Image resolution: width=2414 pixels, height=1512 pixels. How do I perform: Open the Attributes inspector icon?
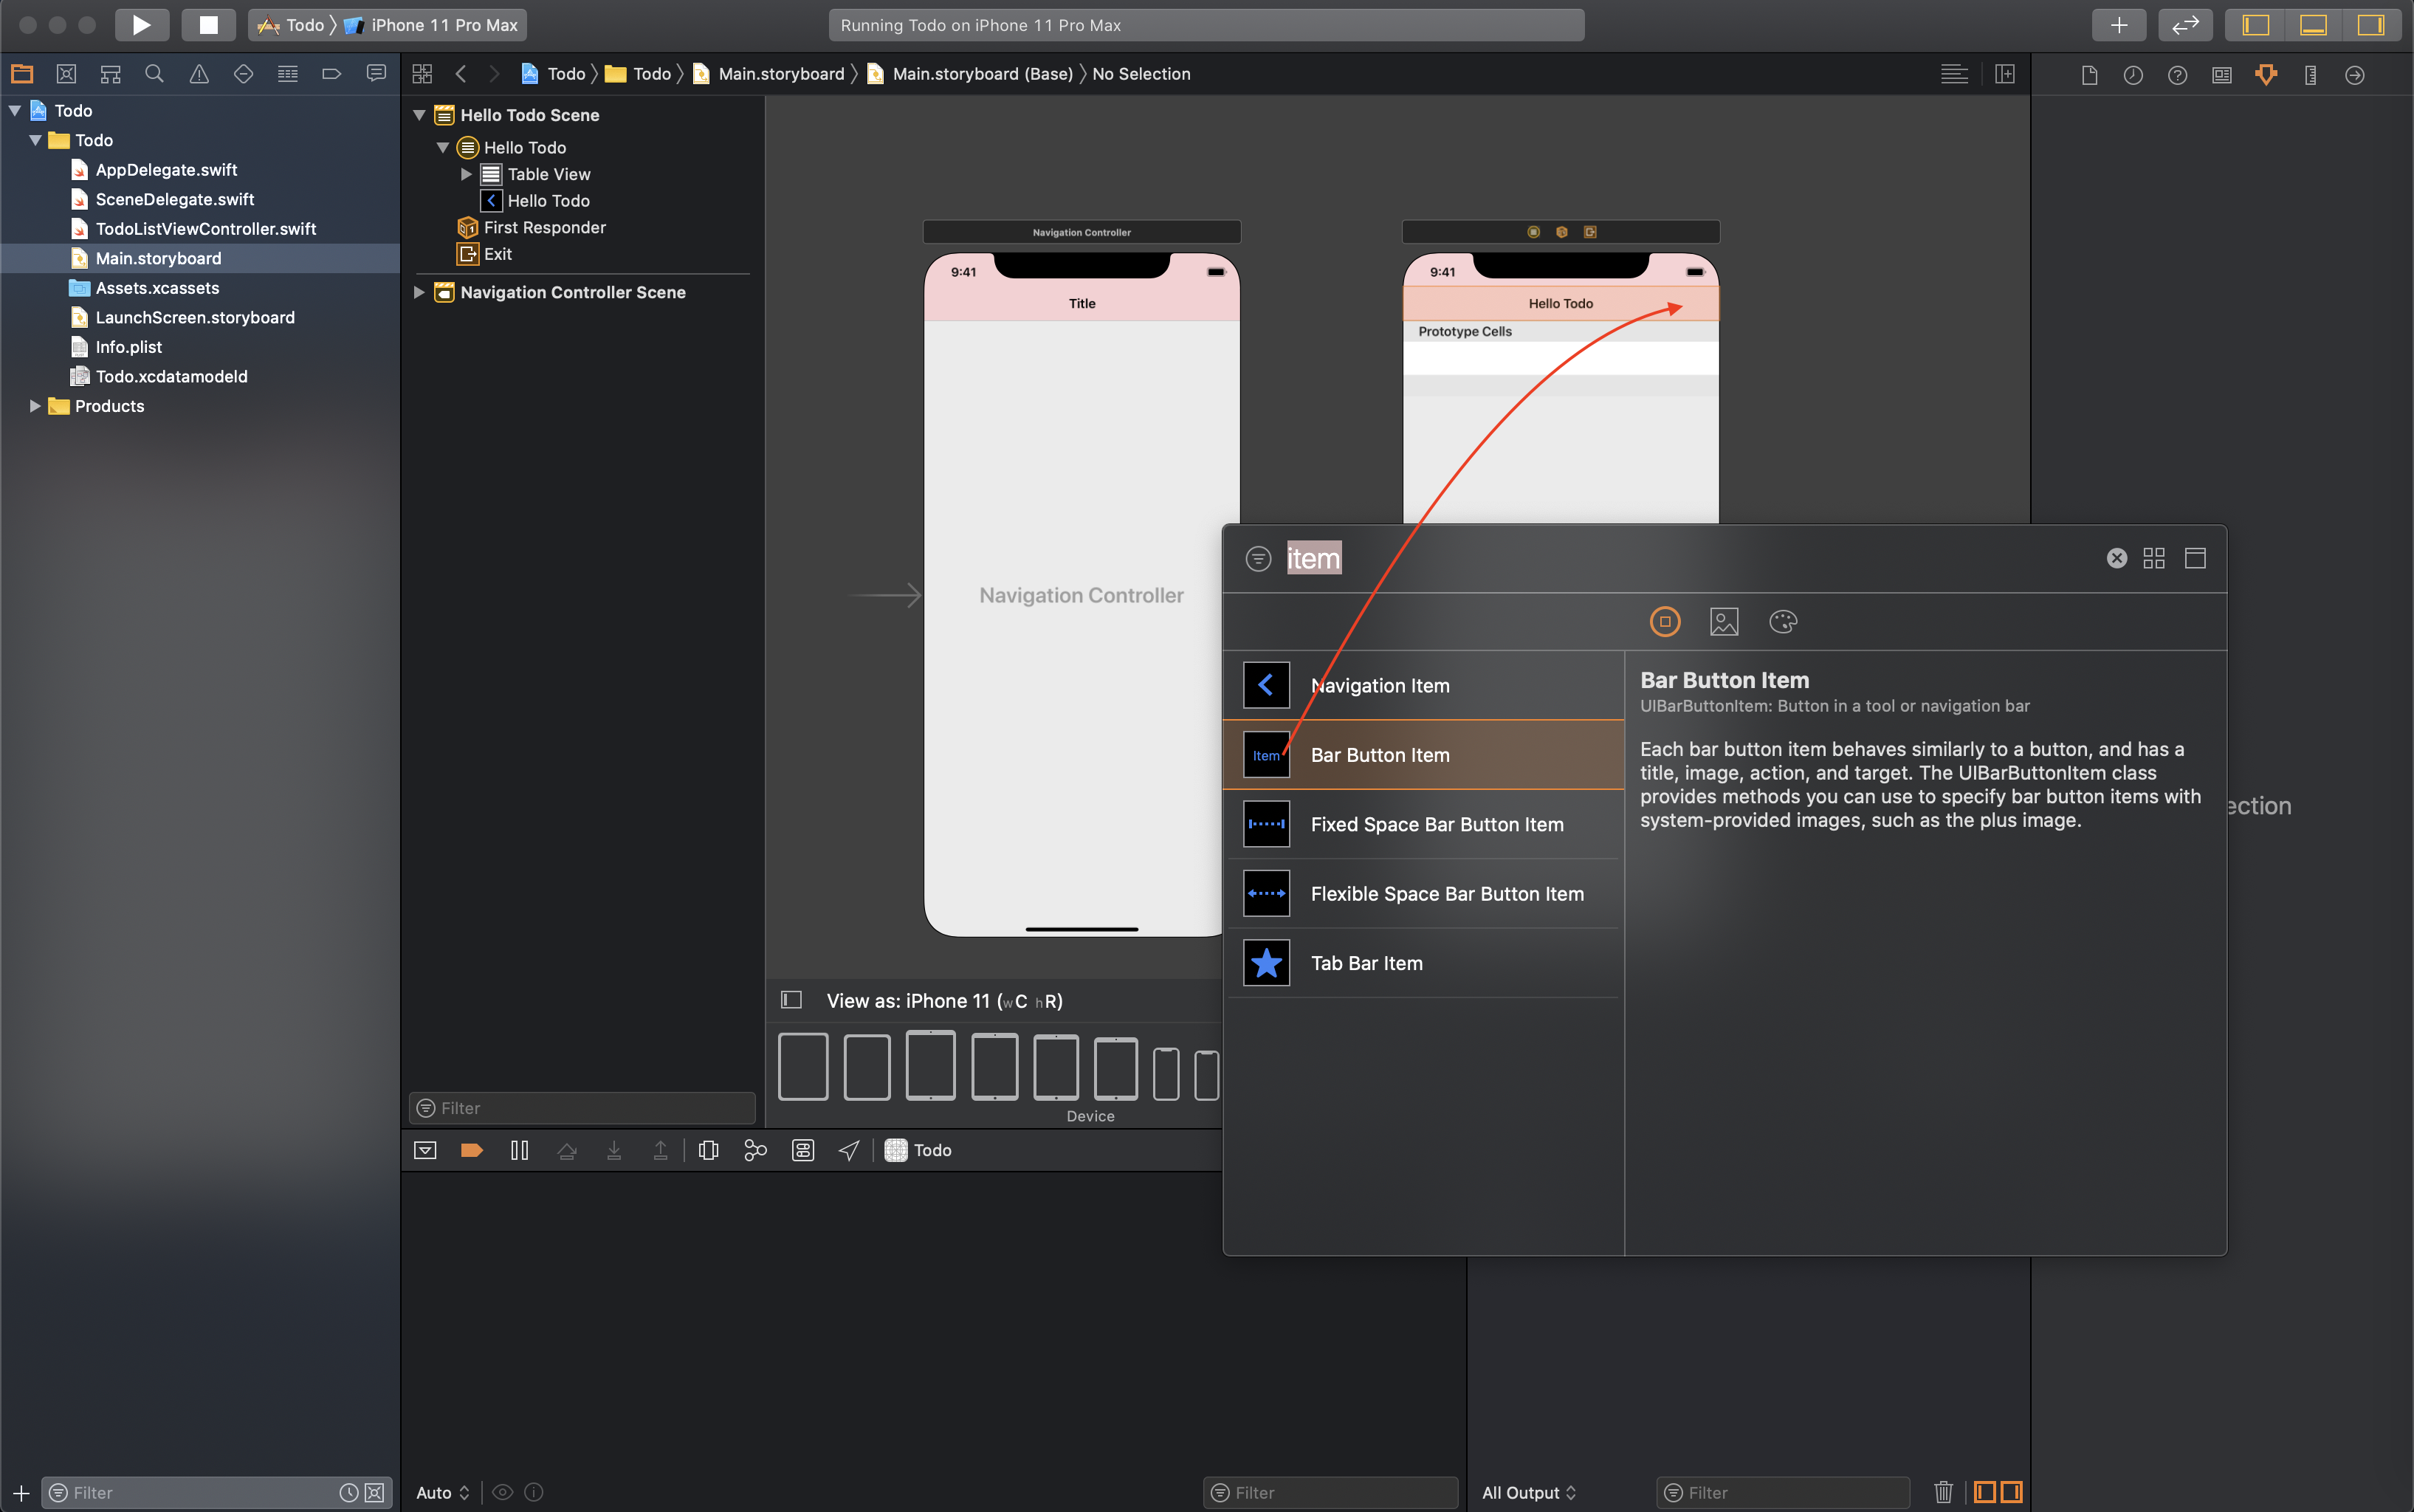[x=2266, y=75]
